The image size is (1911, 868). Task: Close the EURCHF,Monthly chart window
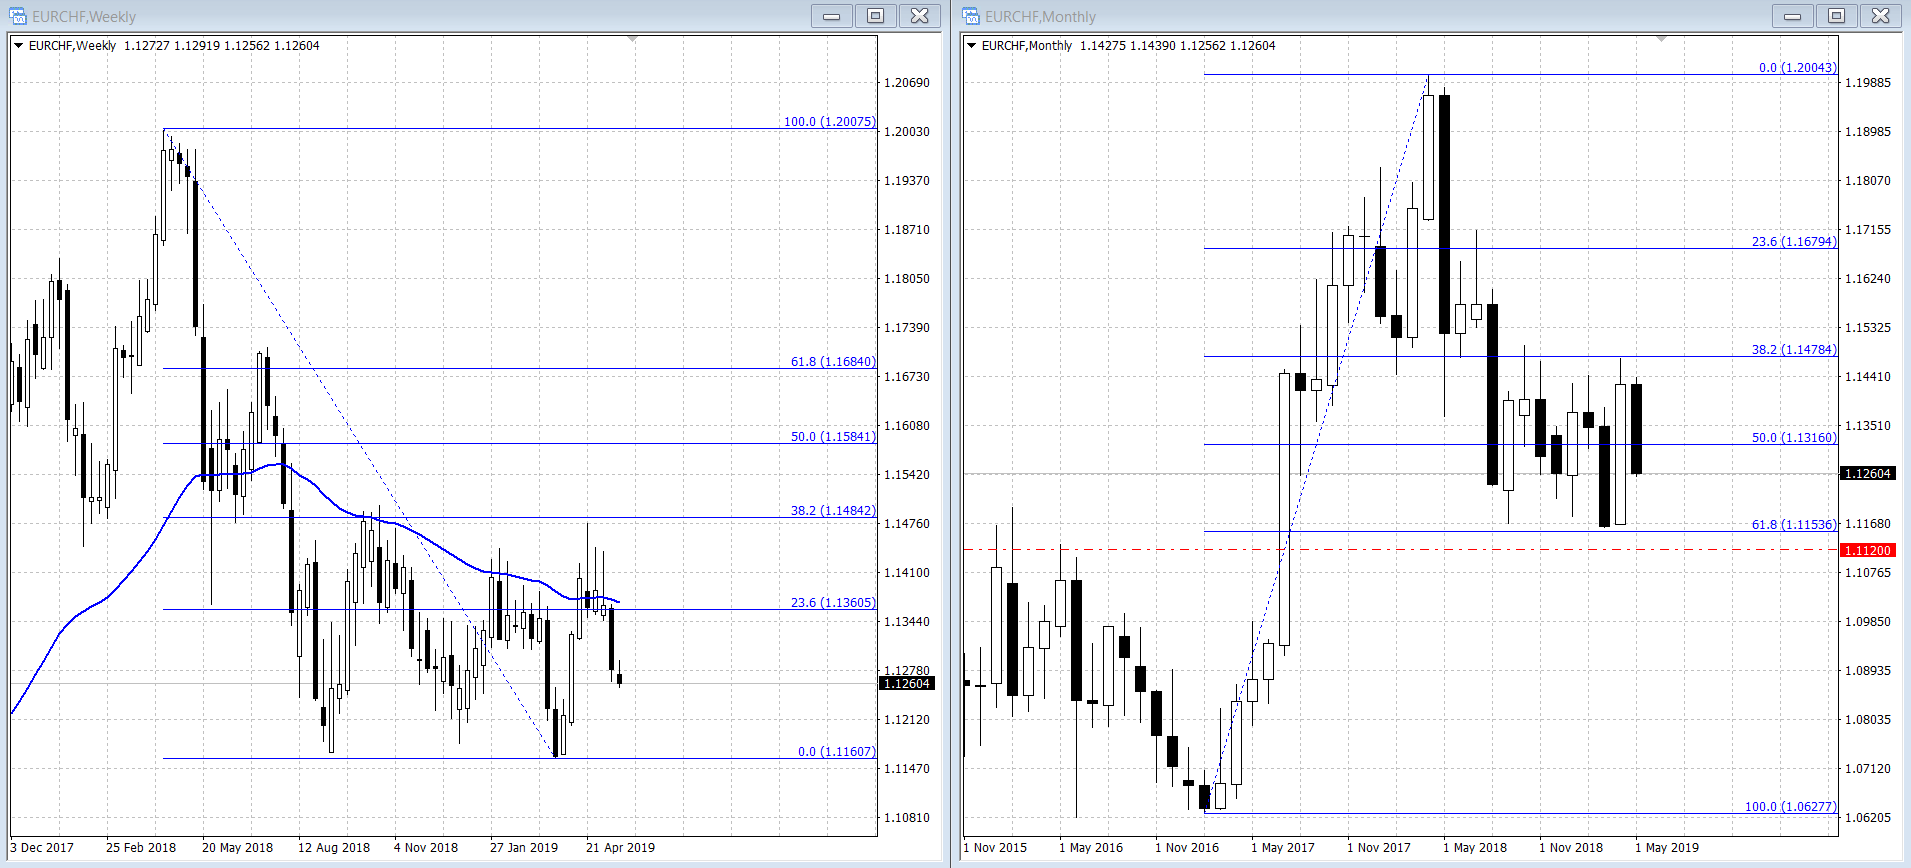pos(1880,16)
